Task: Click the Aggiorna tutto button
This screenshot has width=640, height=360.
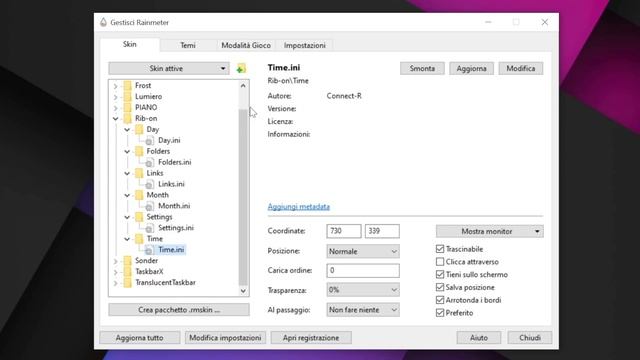Action: tap(140, 338)
